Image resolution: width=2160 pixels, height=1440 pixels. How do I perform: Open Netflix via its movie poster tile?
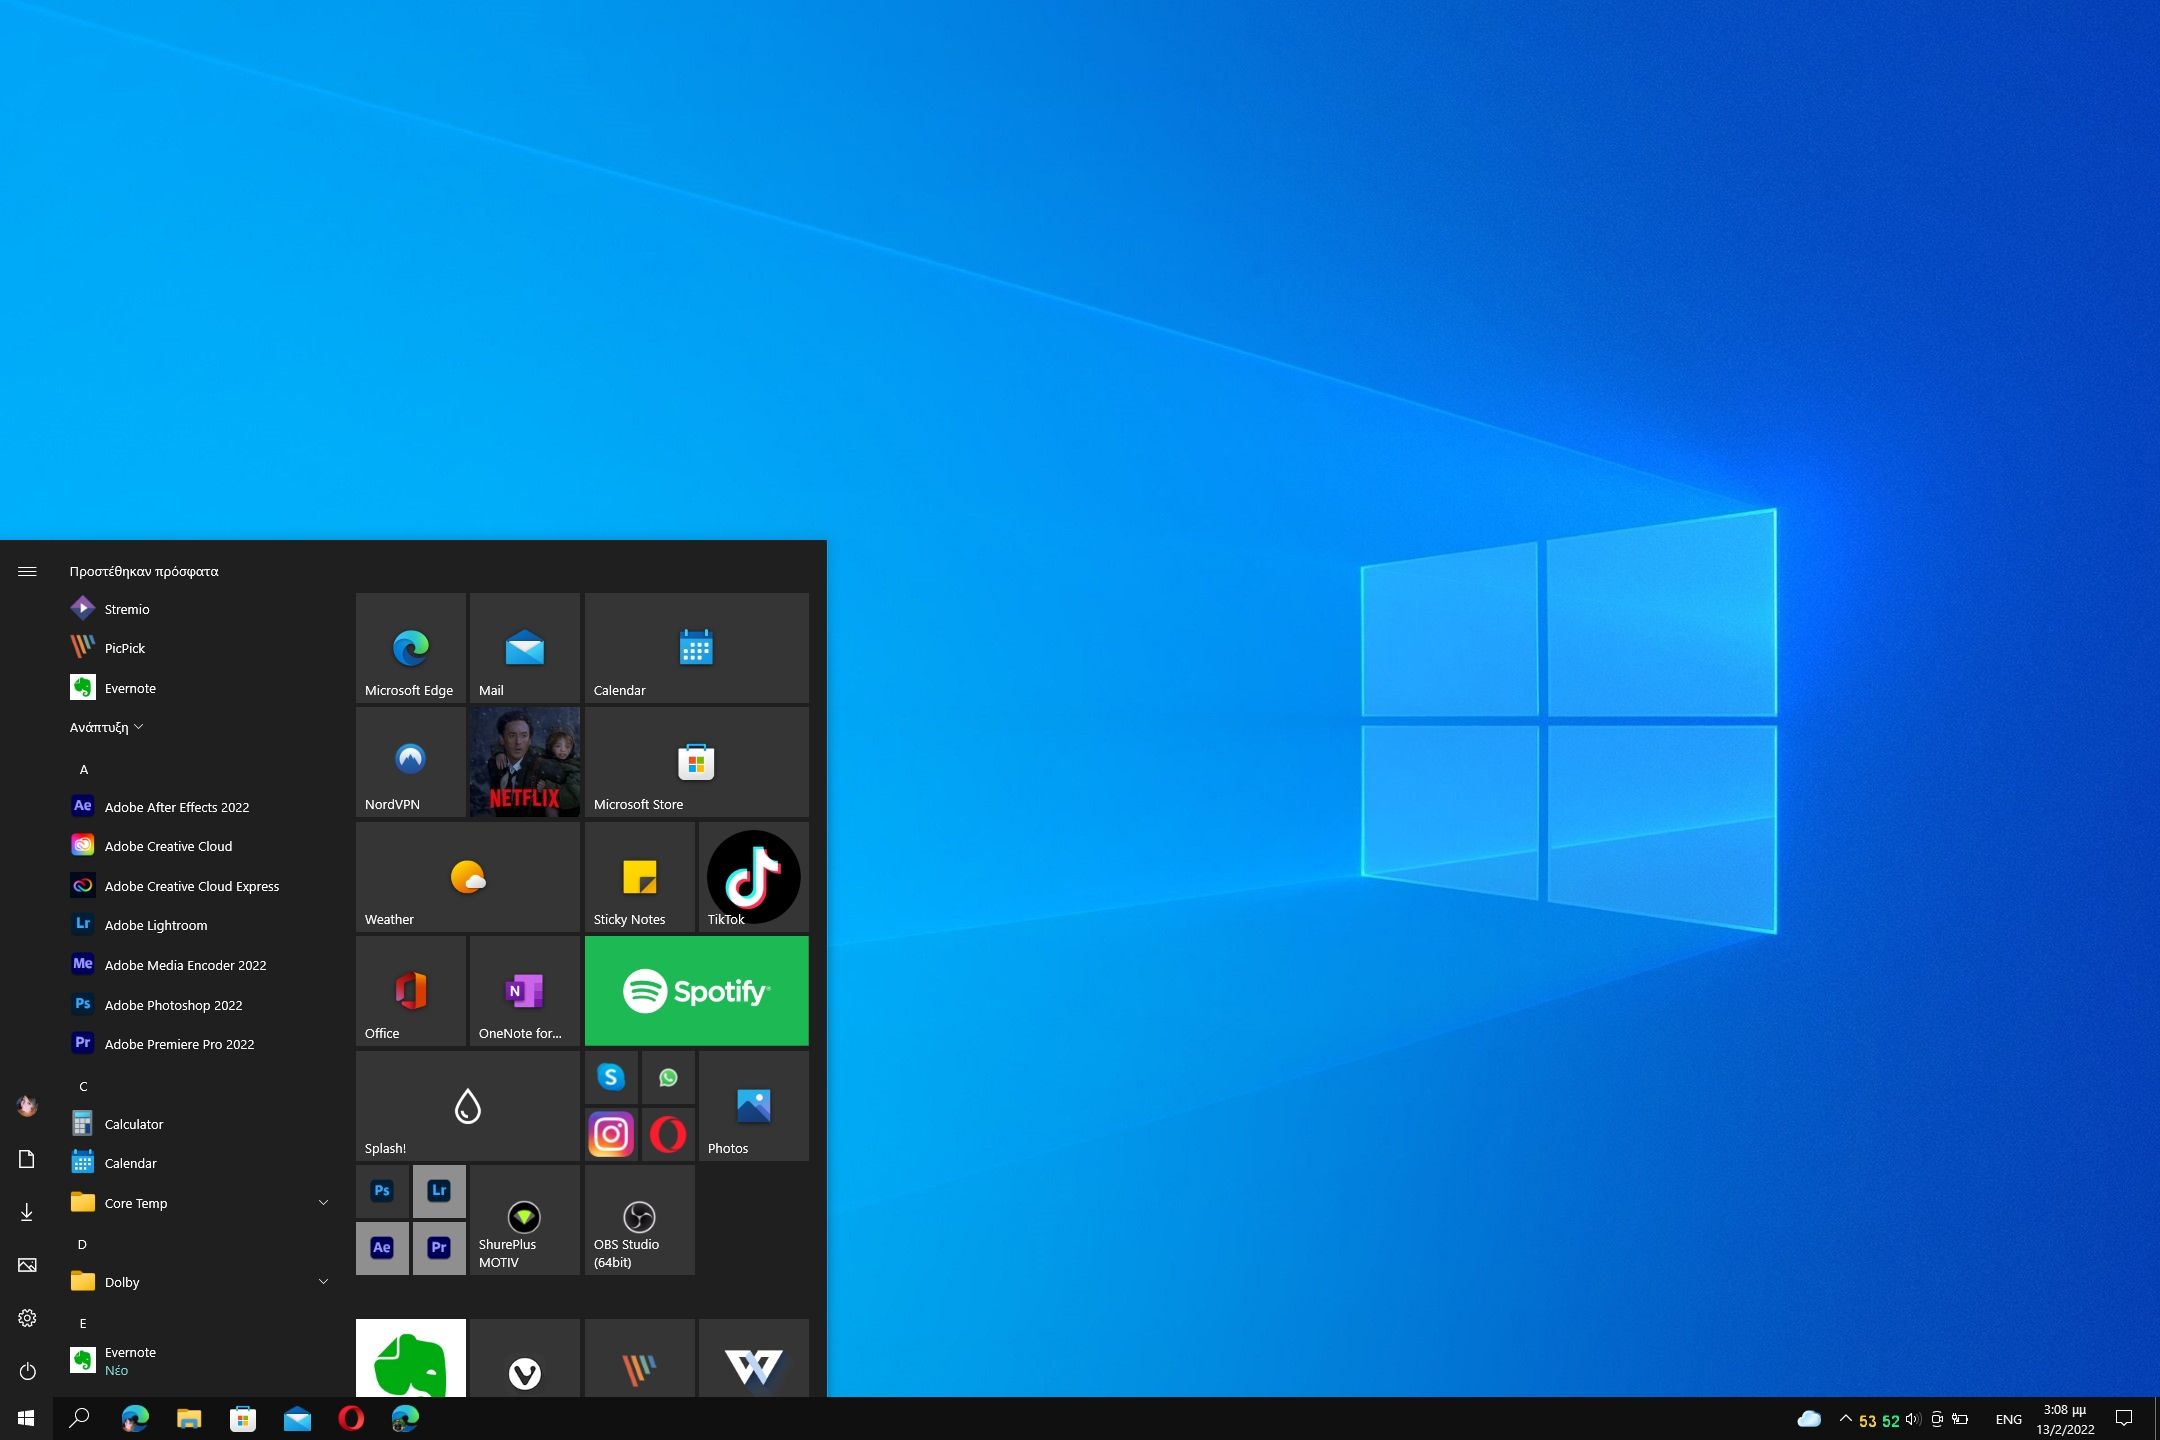coord(524,762)
